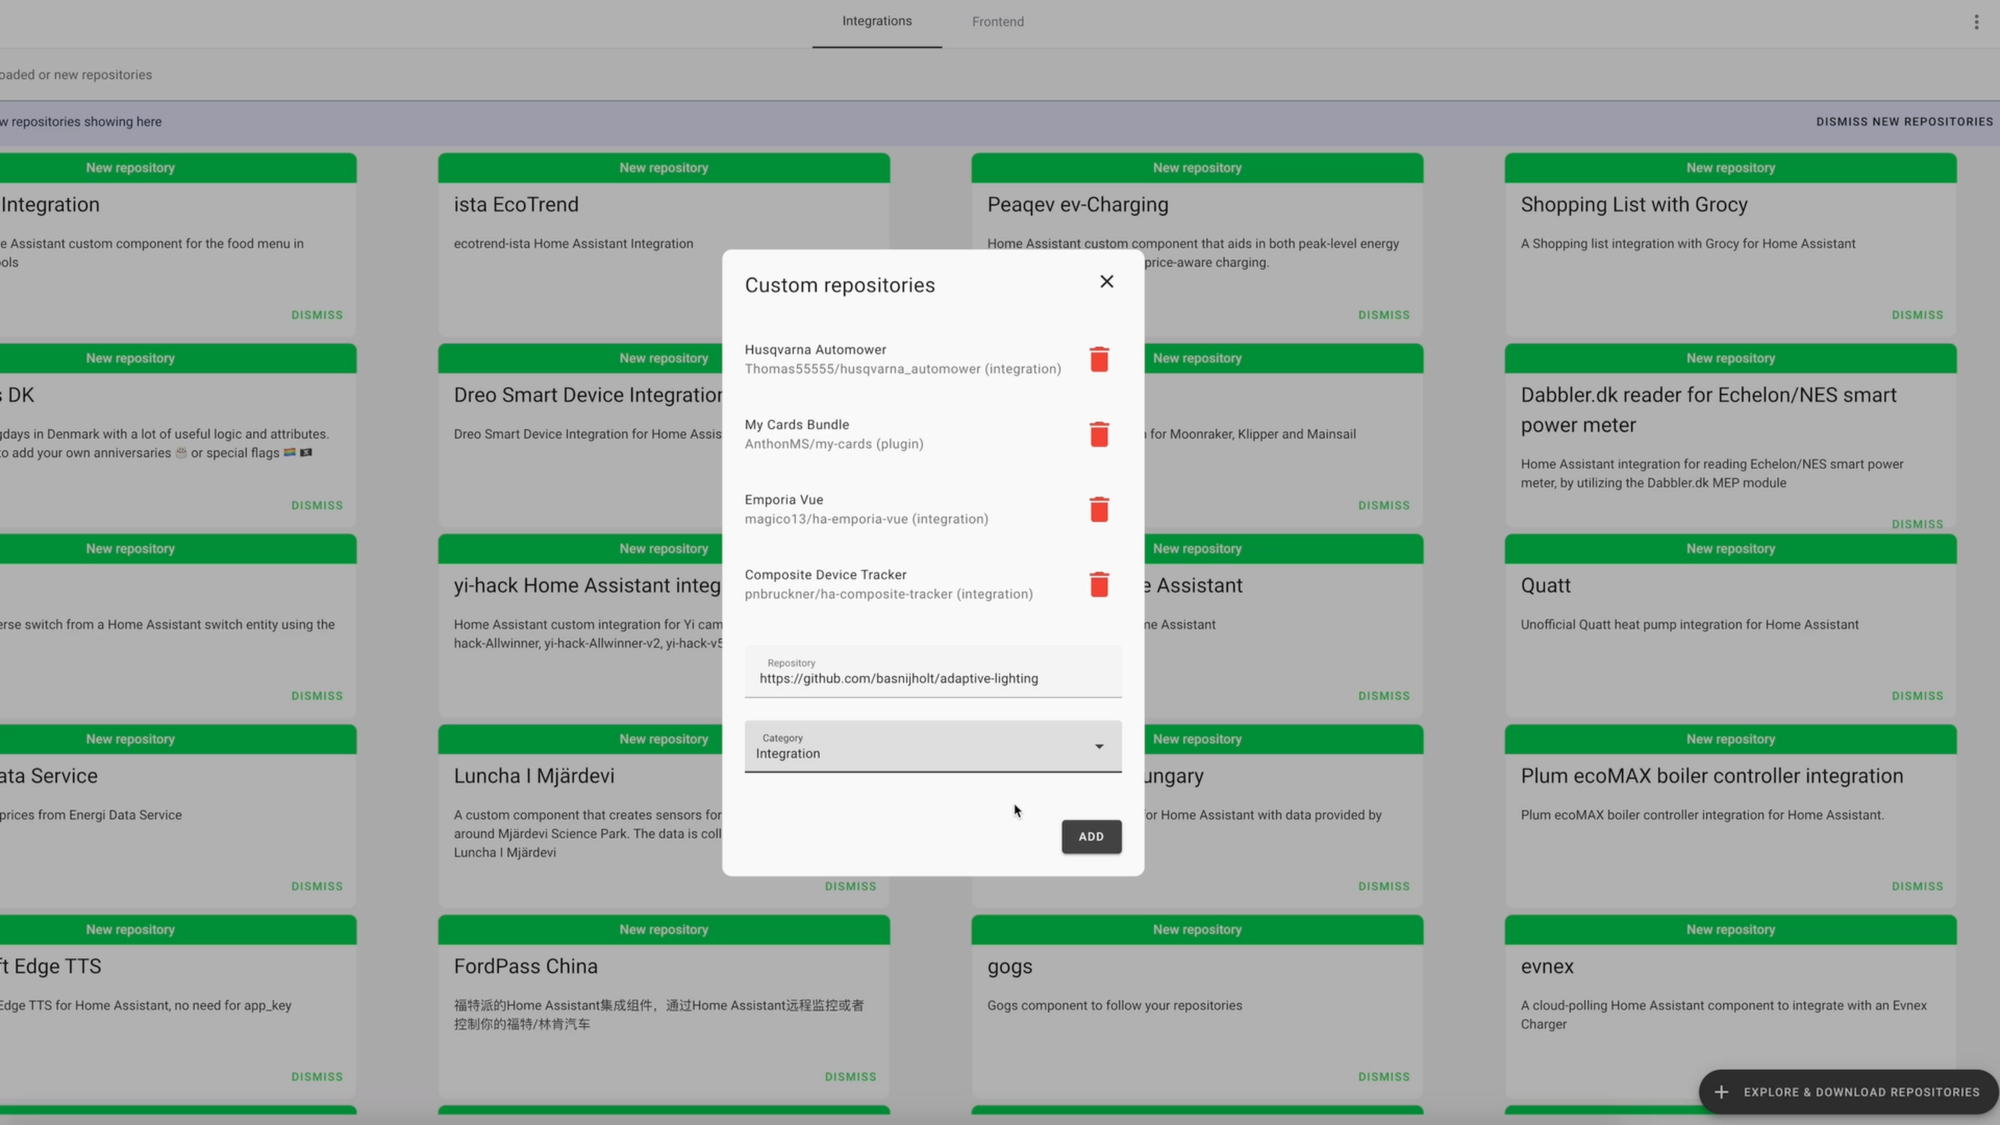The height and width of the screenshot is (1125, 2000).
Task: Dismiss the gogs repository card
Action: coord(1383,1077)
